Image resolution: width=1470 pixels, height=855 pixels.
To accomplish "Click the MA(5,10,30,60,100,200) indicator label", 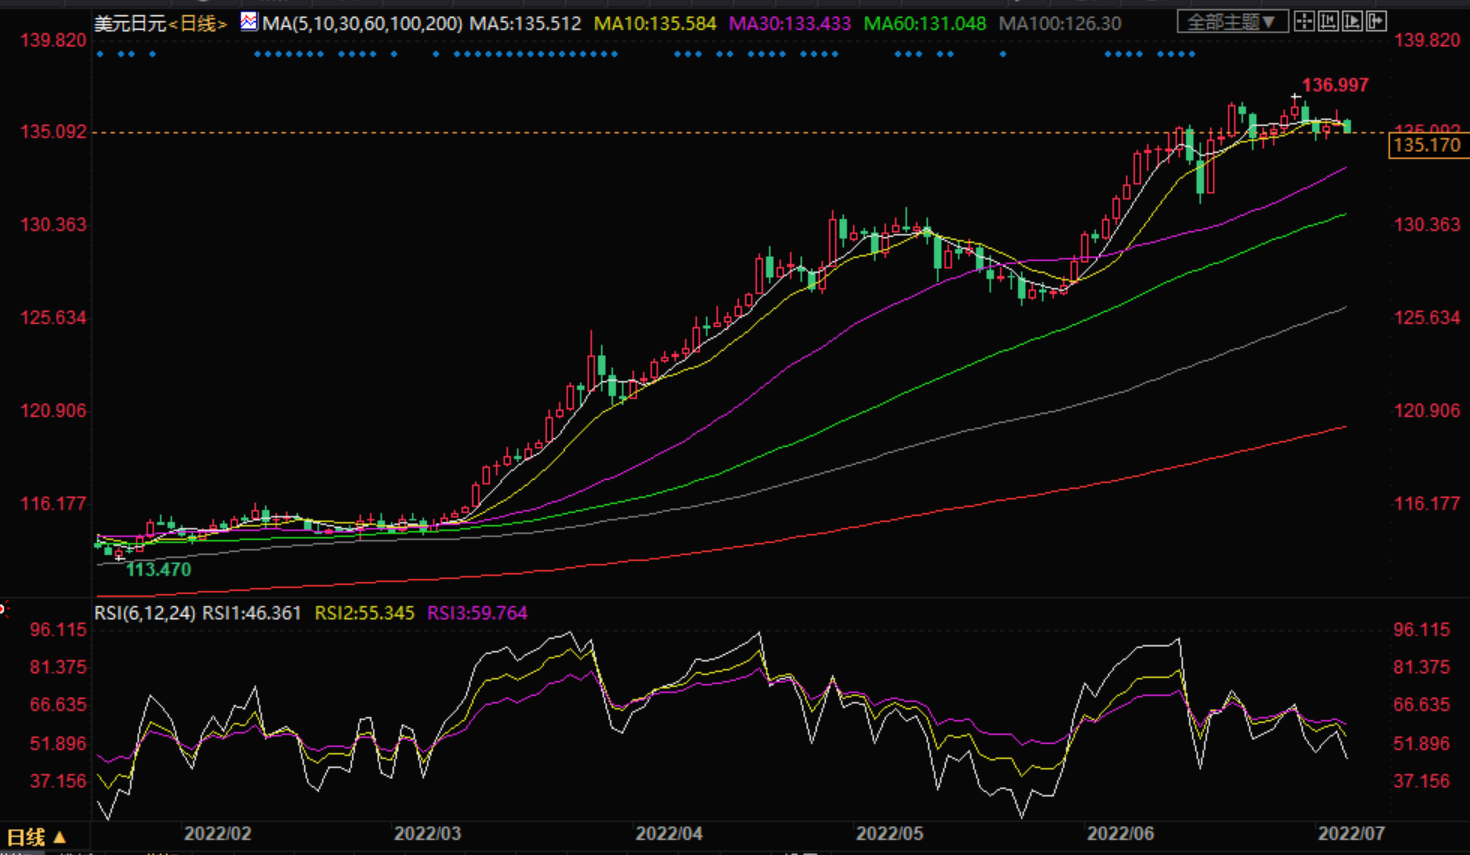I will [x=362, y=23].
